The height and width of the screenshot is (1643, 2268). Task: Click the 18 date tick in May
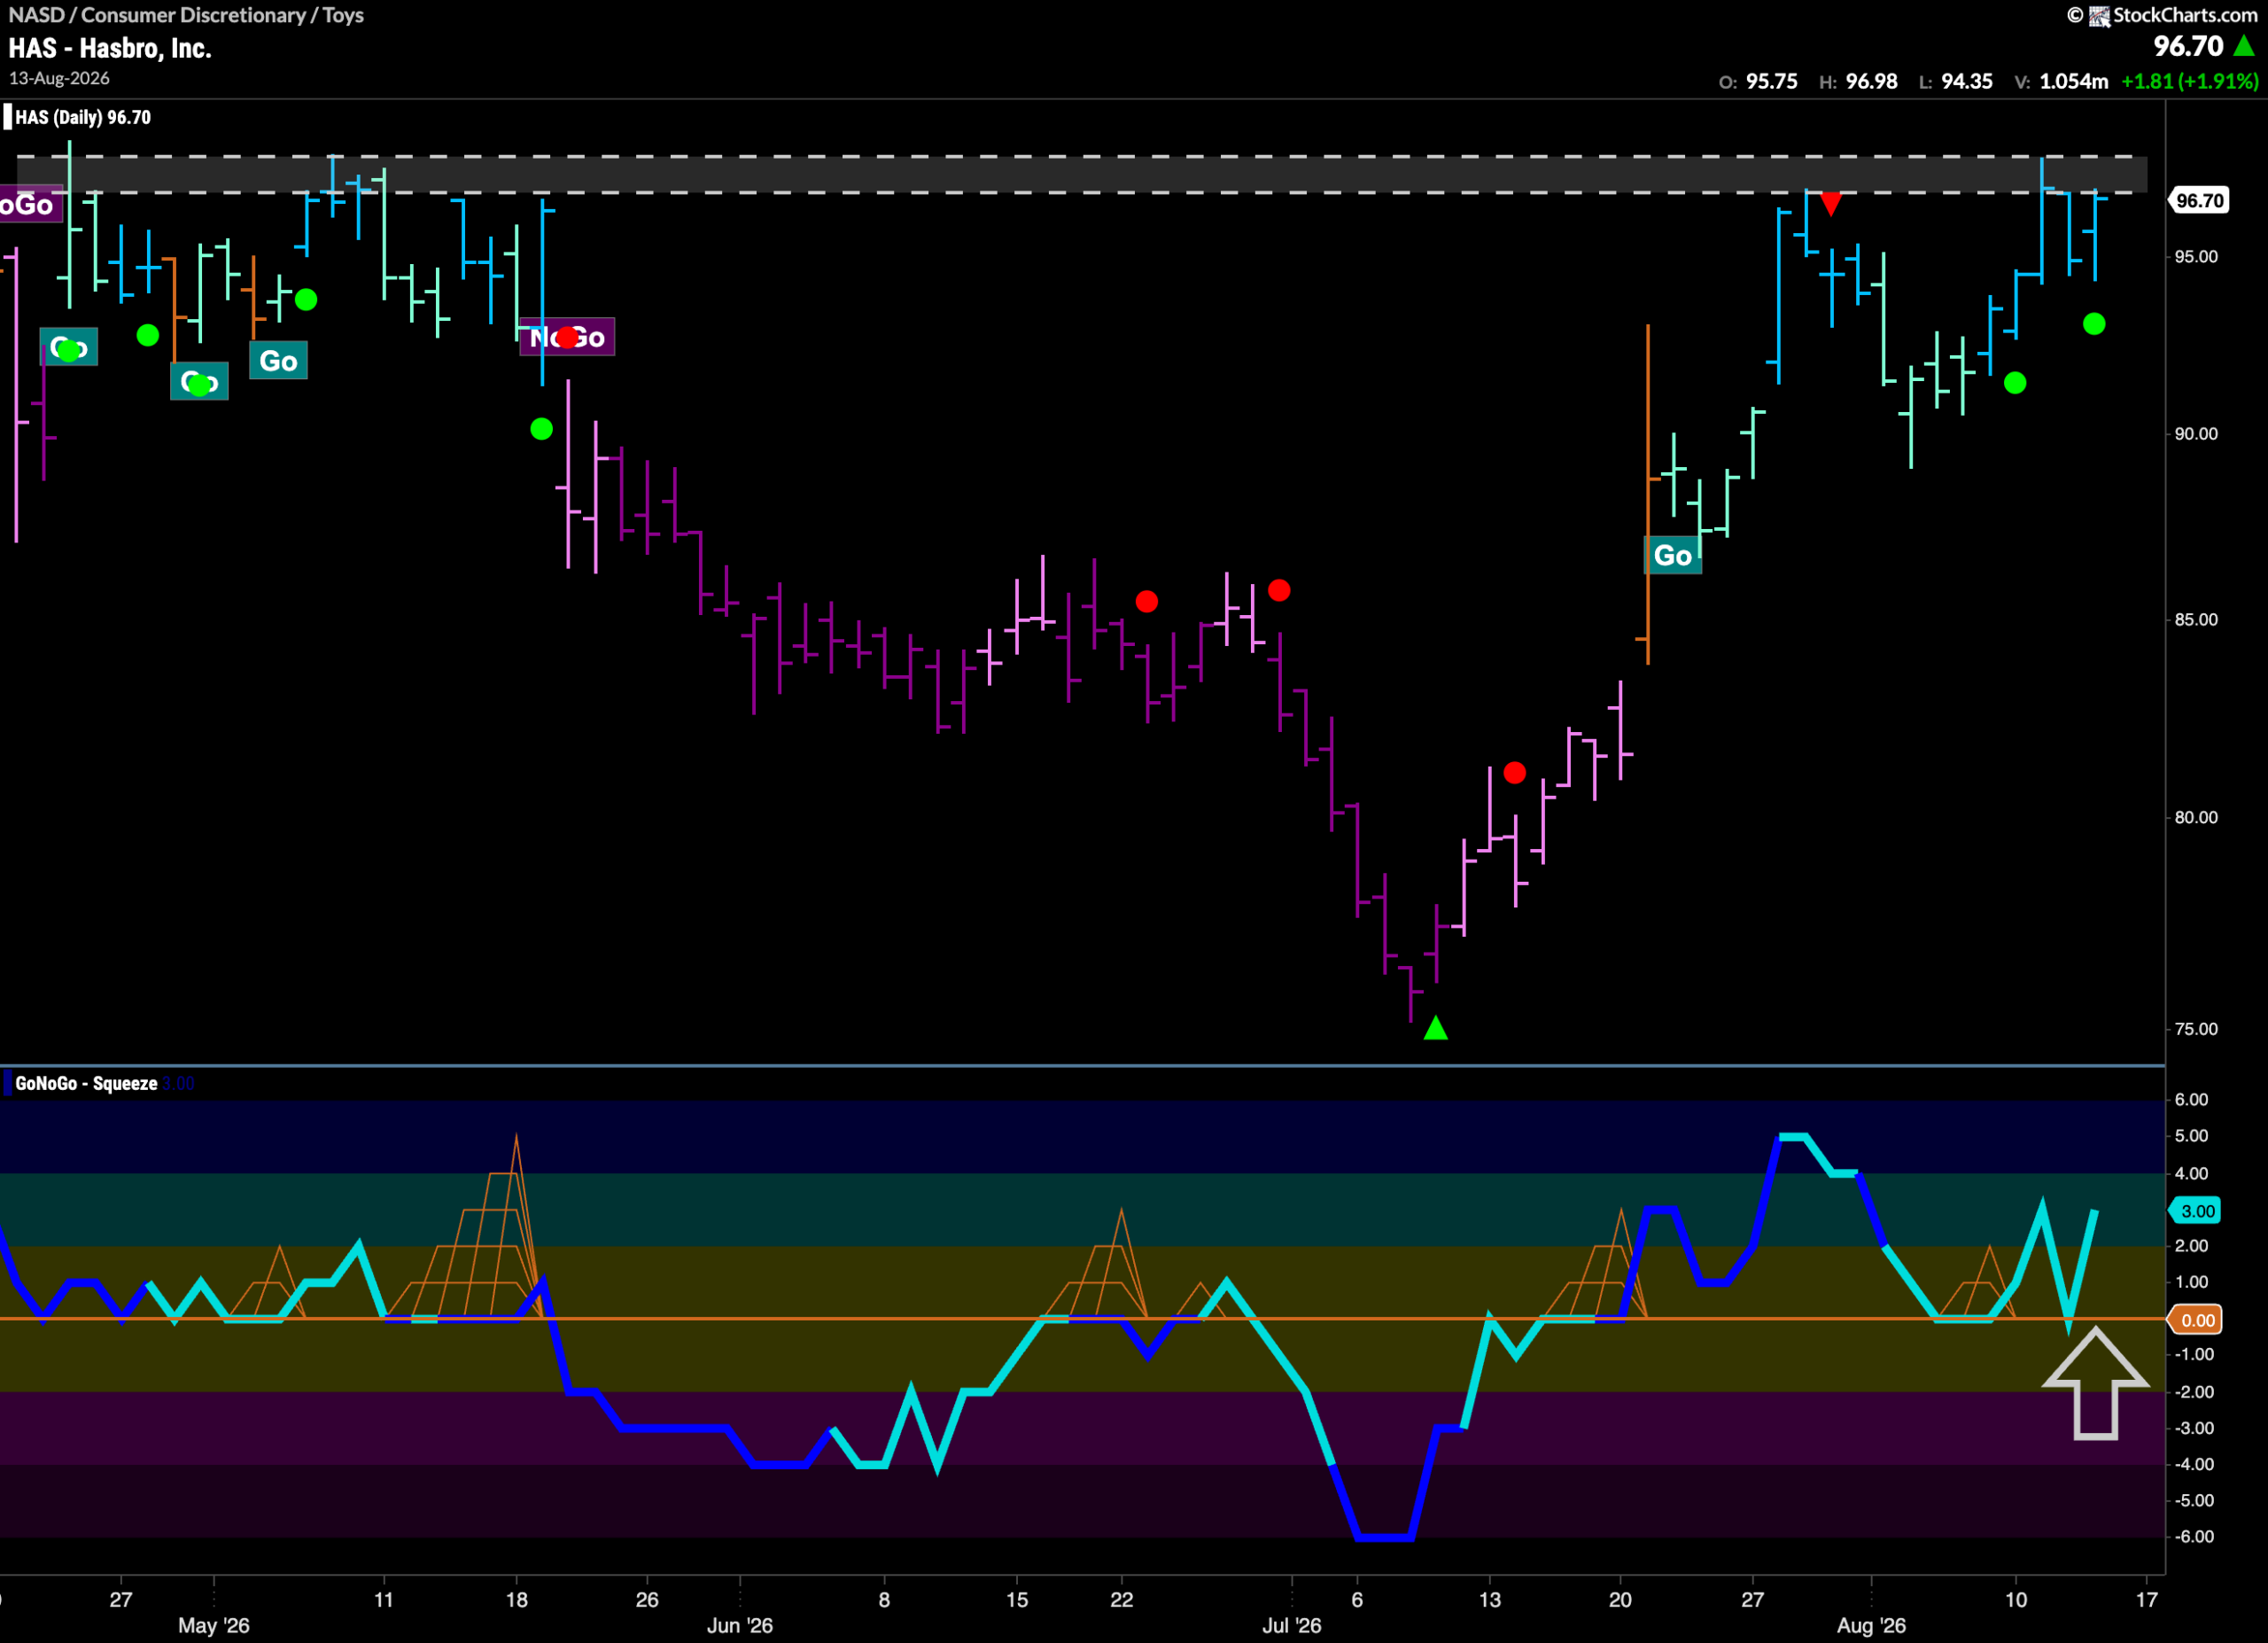[x=516, y=1599]
